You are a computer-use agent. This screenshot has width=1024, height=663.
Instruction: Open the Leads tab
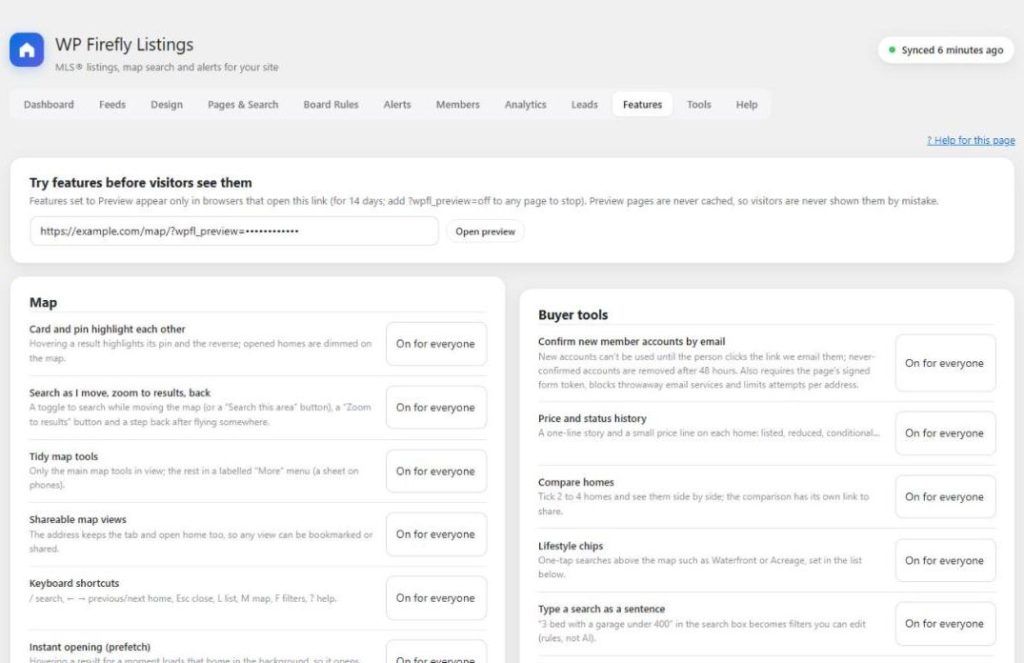coord(584,105)
